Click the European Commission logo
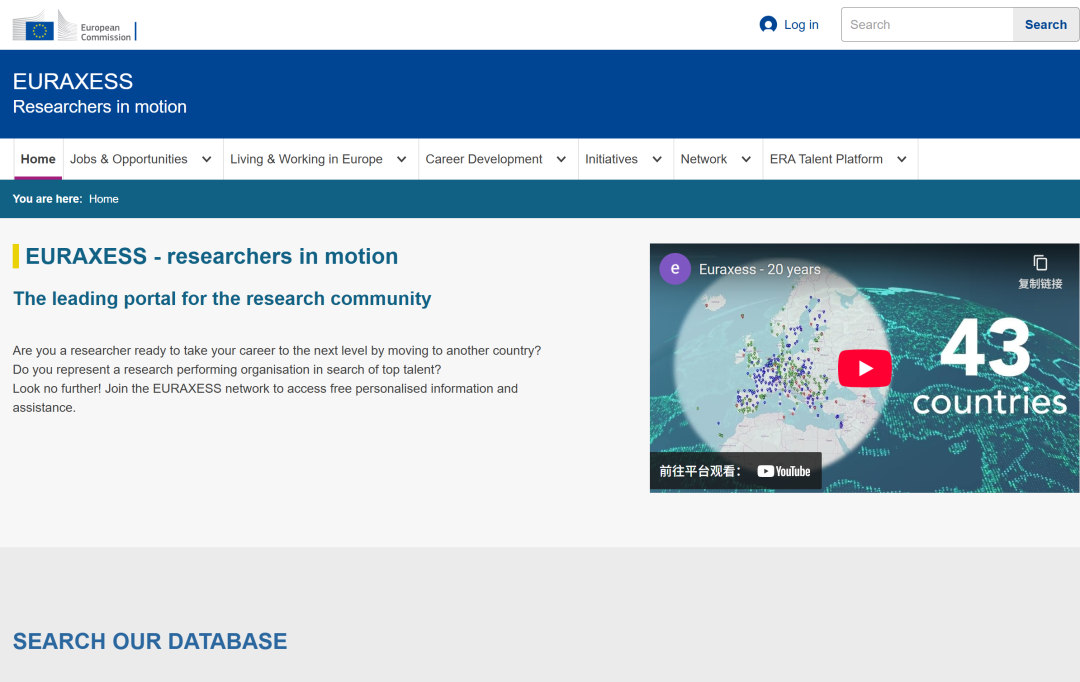The width and height of the screenshot is (1080, 682). (x=74, y=25)
